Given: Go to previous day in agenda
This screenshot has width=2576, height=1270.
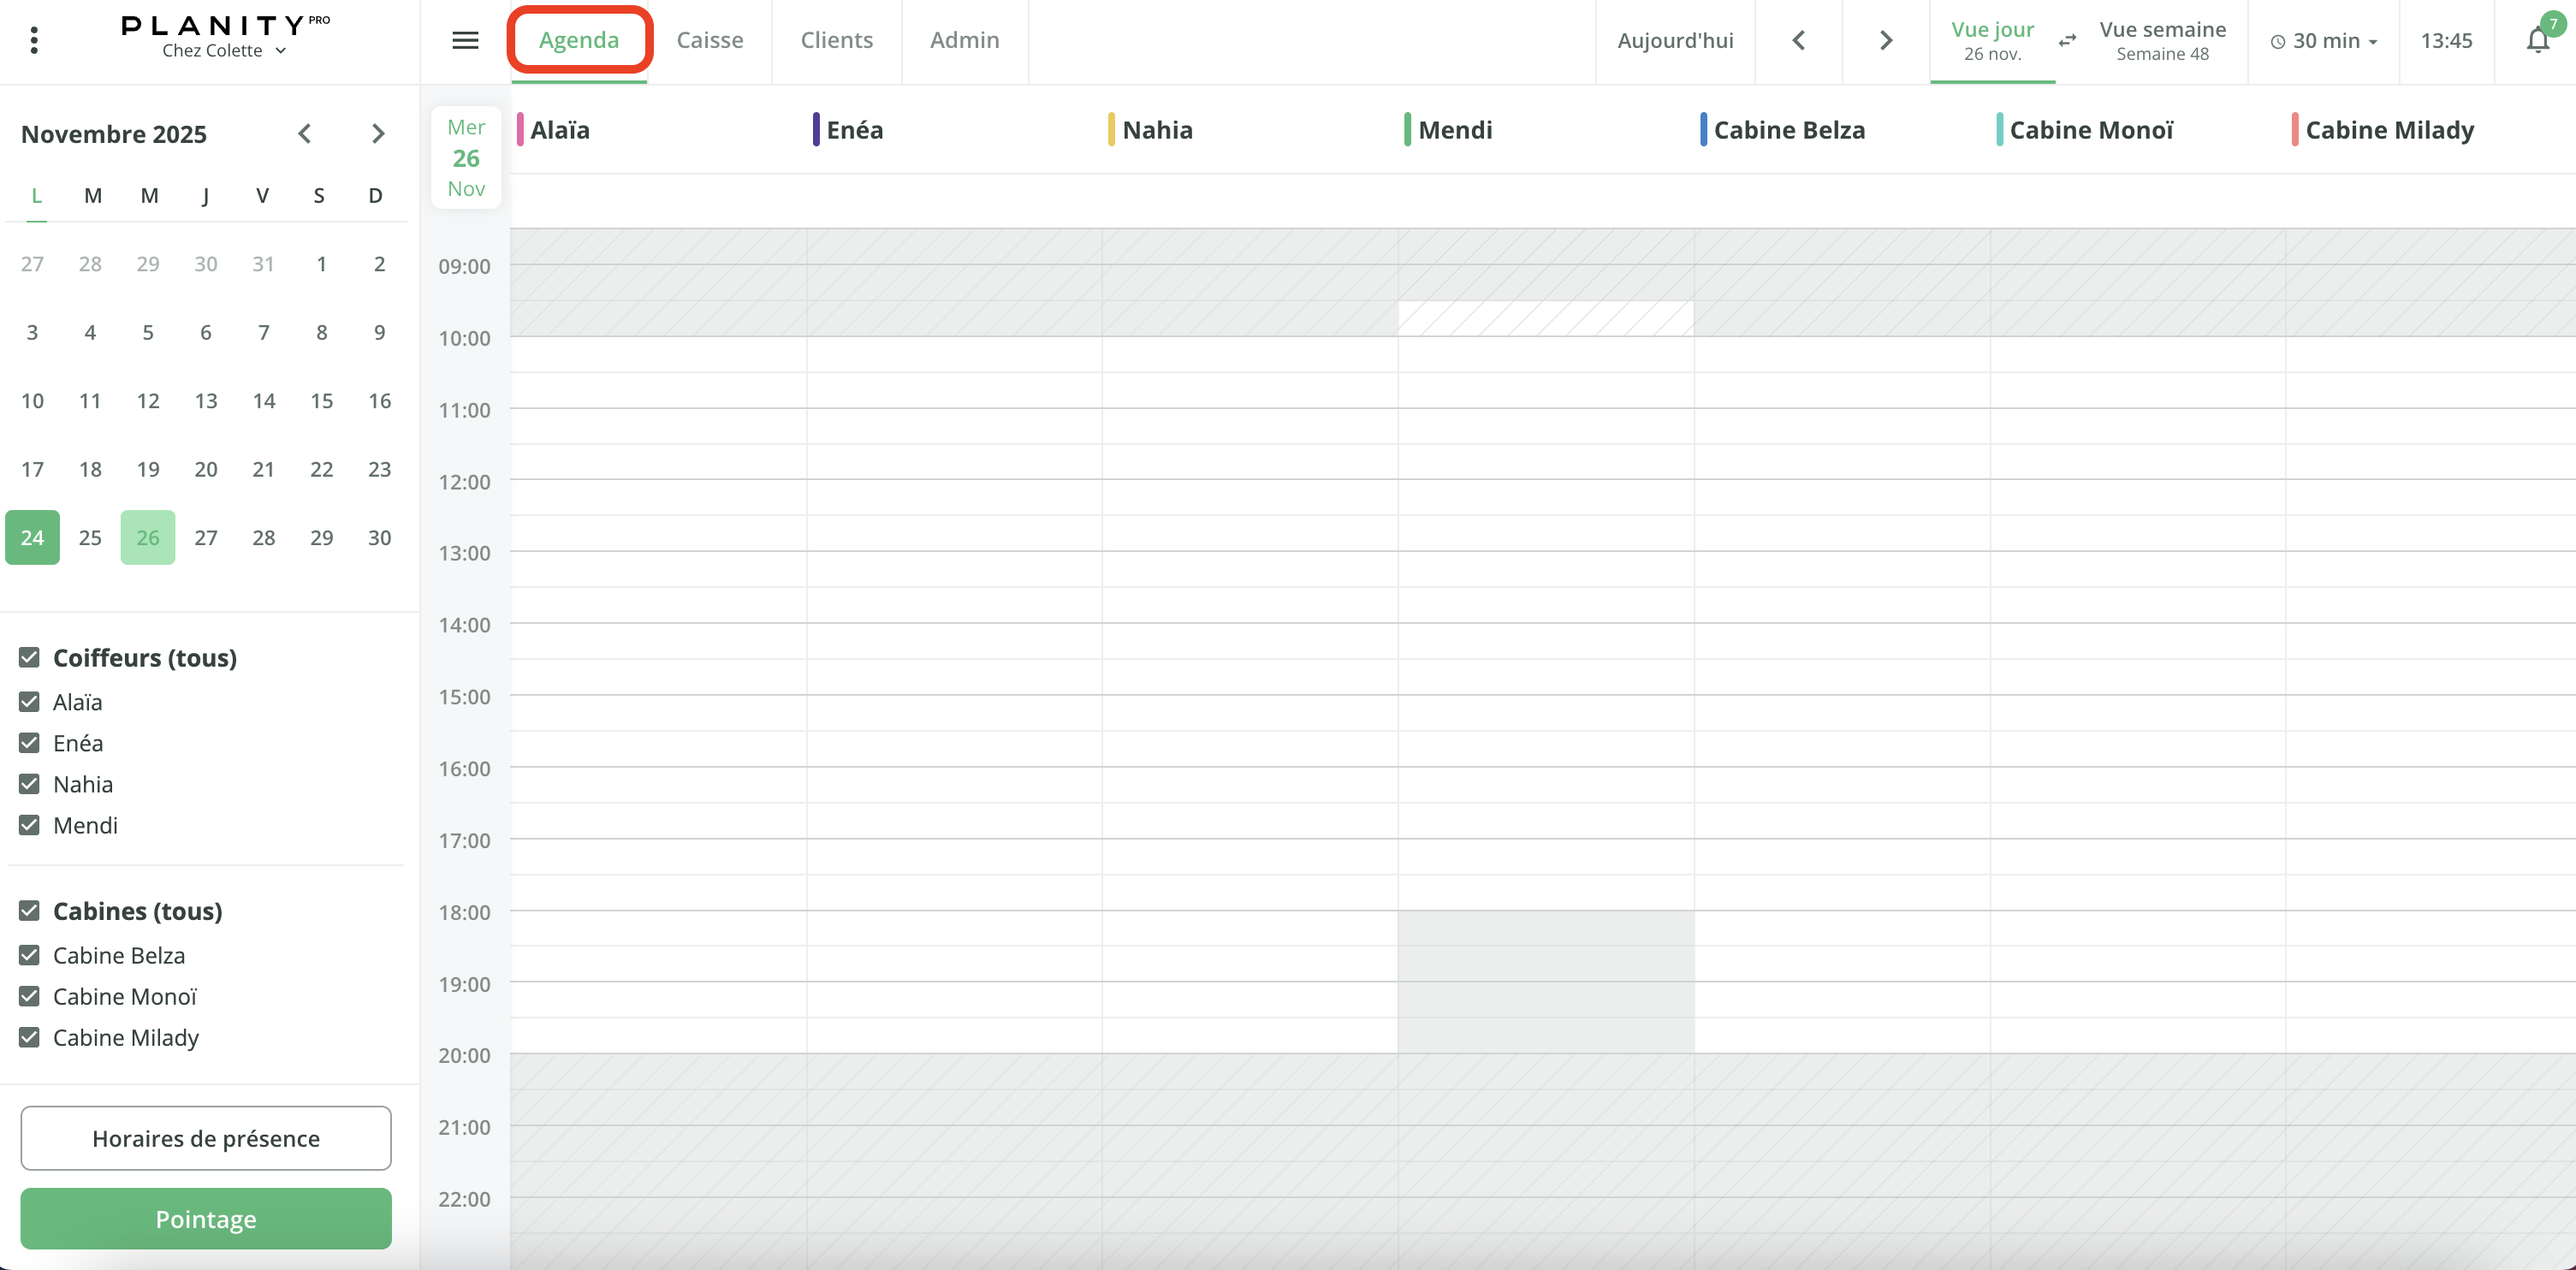Looking at the screenshot, I should tap(1798, 40).
